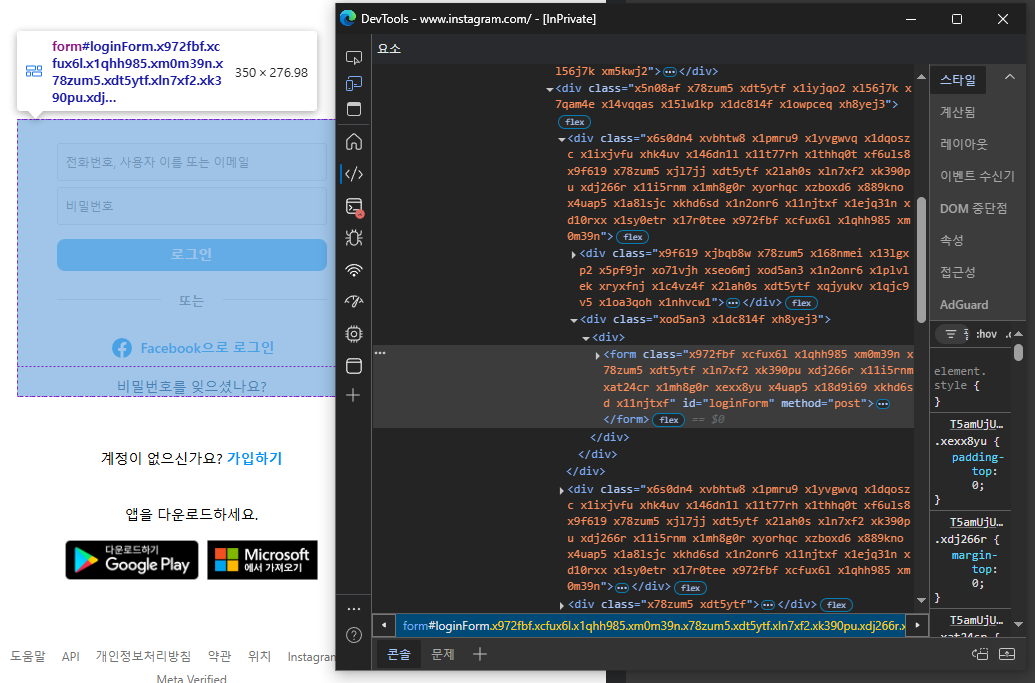Toggle device emulation mode icon

pos(354,83)
